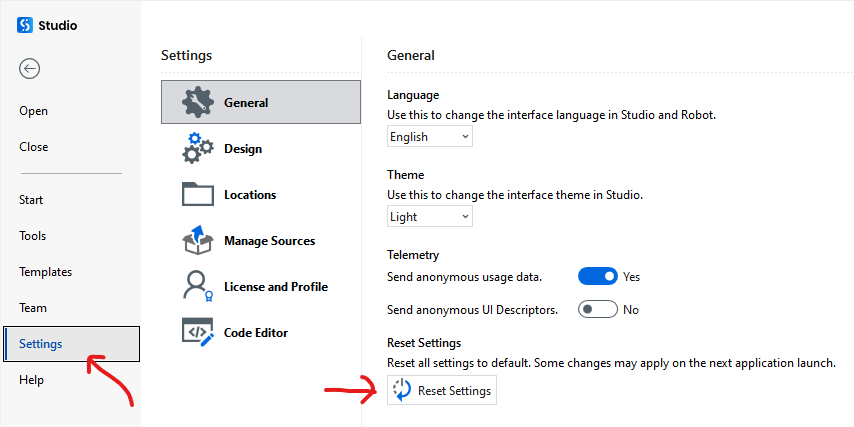Open Code Editor icon
The height and width of the screenshot is (427, 854).
pos(198,332)
